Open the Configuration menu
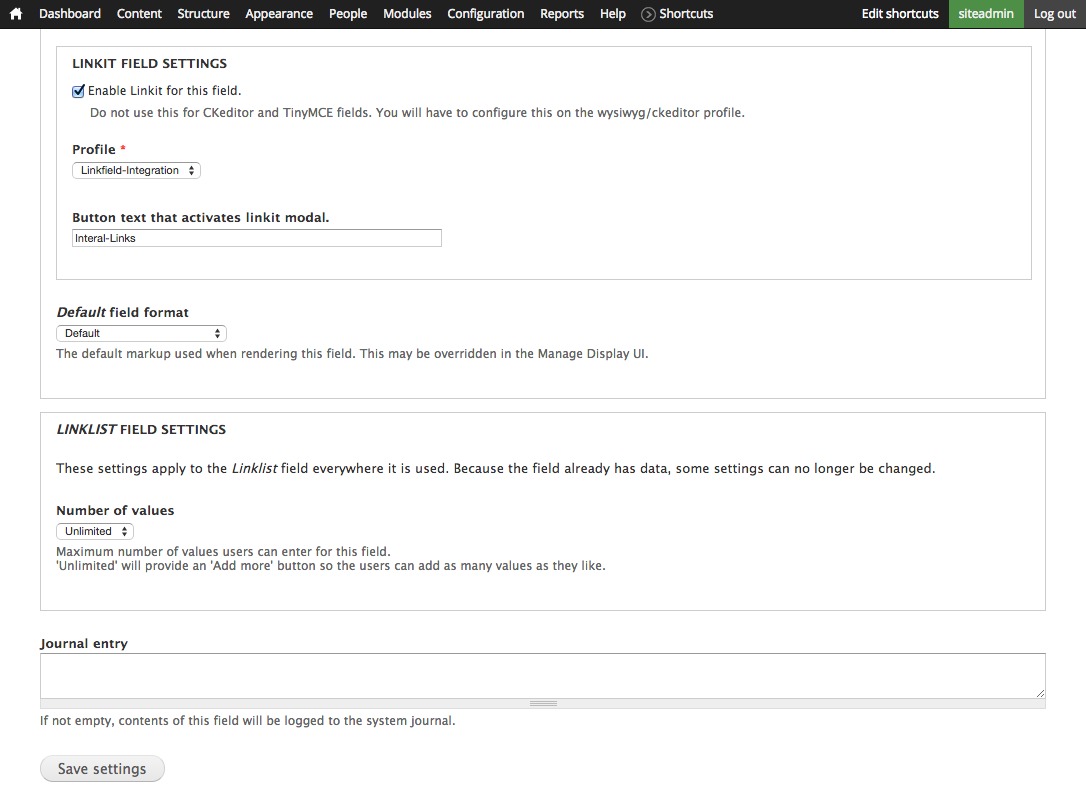 [x=485, y=13]
